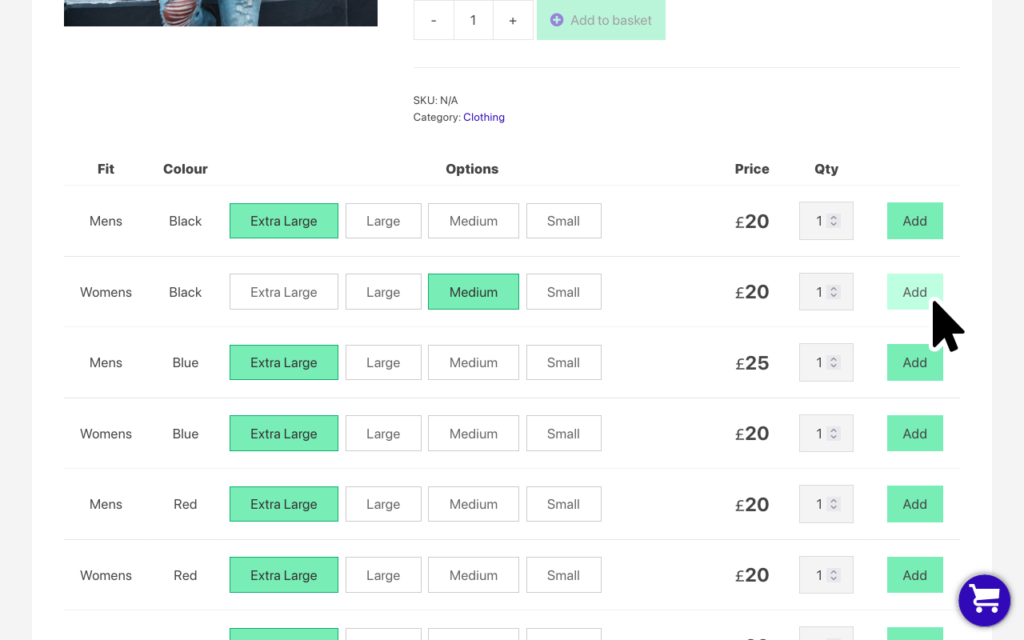Add Womens Blue row to basket
The image size is (1024, 640).
(x=915, y=434)
